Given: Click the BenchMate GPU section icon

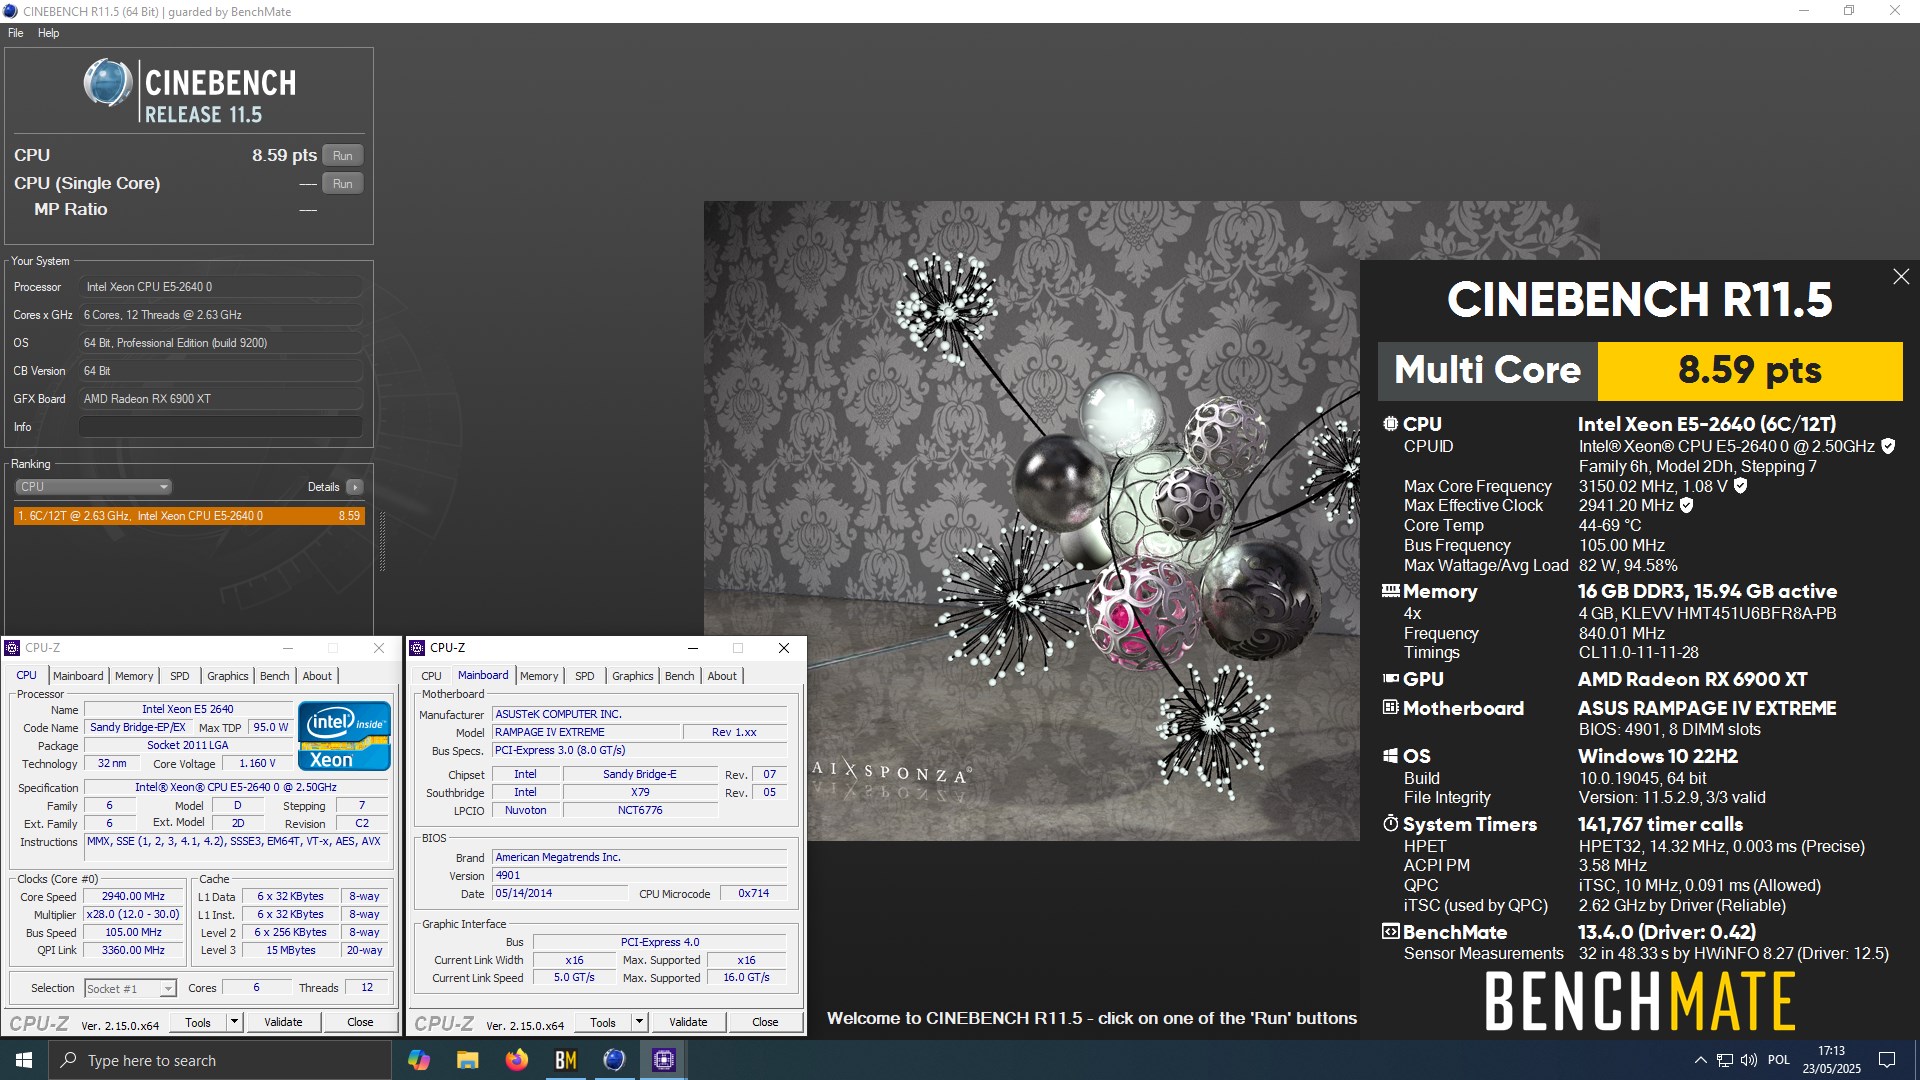Looking at the screenshot, I should pos(1390,678).
